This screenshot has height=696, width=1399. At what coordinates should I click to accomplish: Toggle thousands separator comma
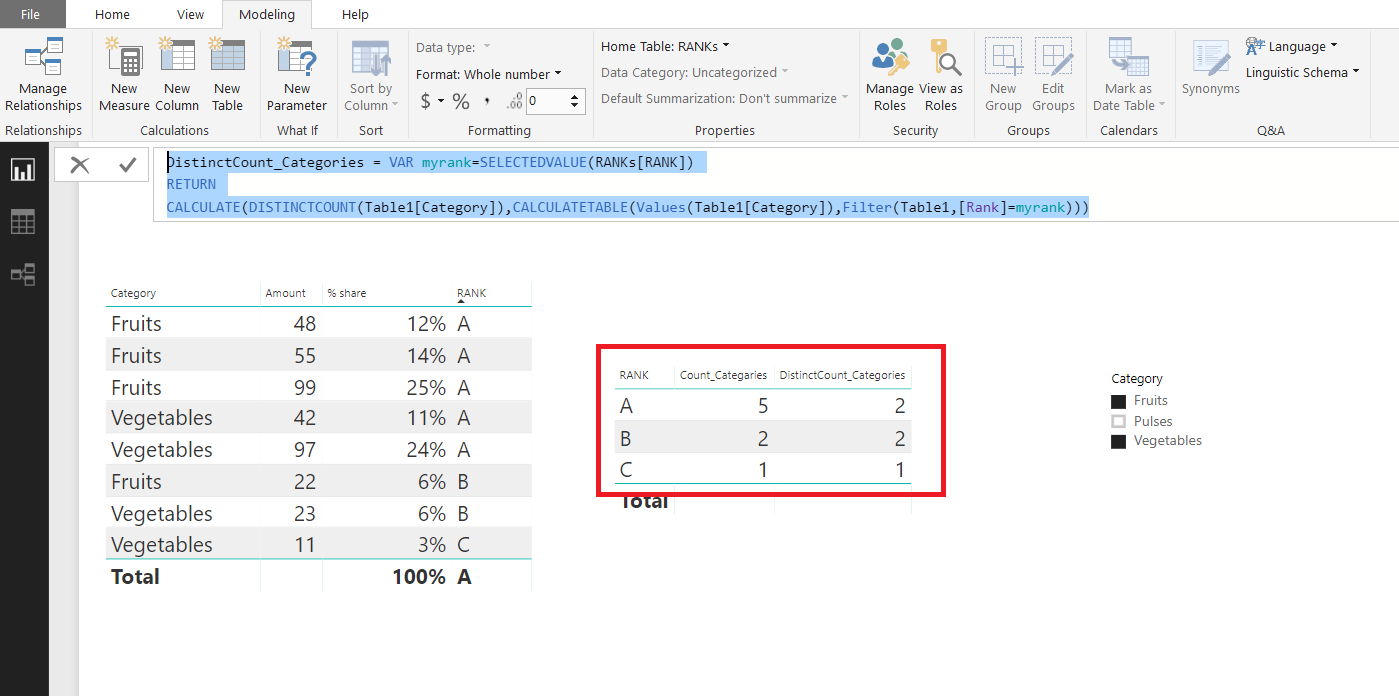pos(488,101)
